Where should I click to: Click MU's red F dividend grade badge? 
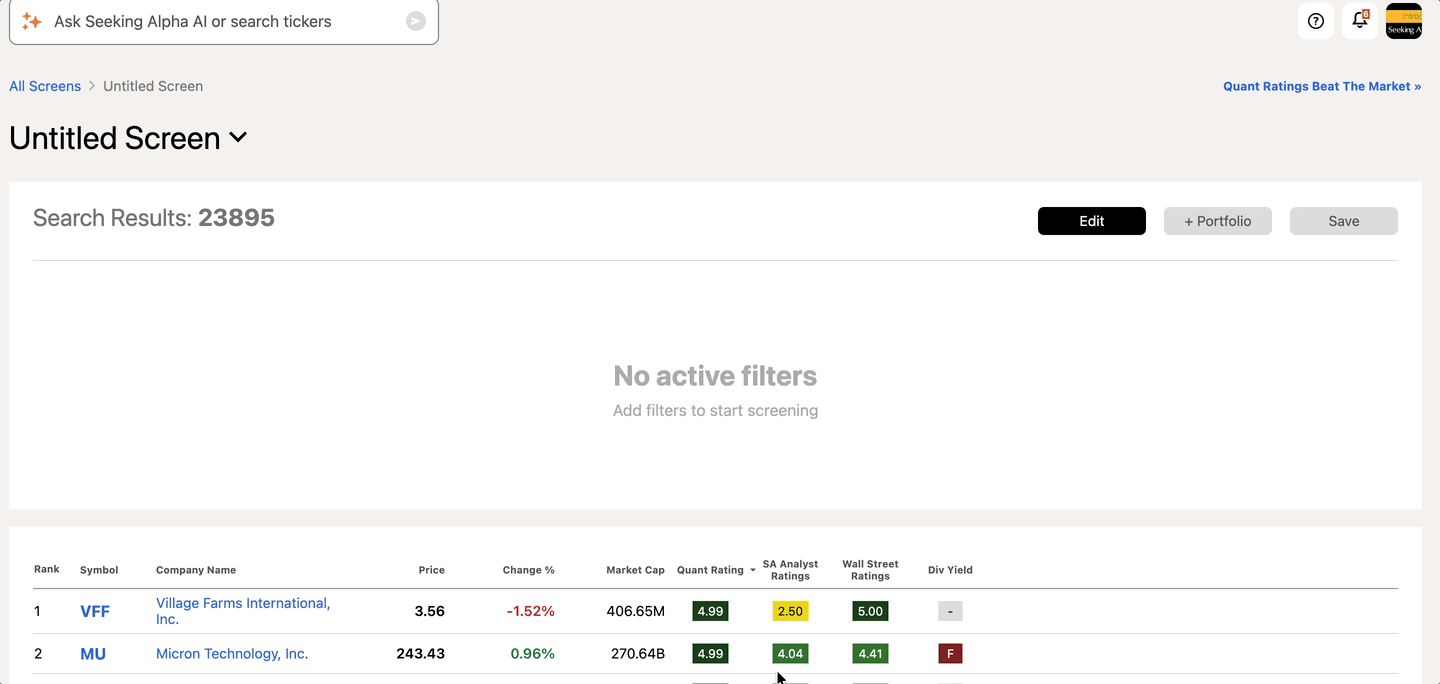[x=950, y=654]
